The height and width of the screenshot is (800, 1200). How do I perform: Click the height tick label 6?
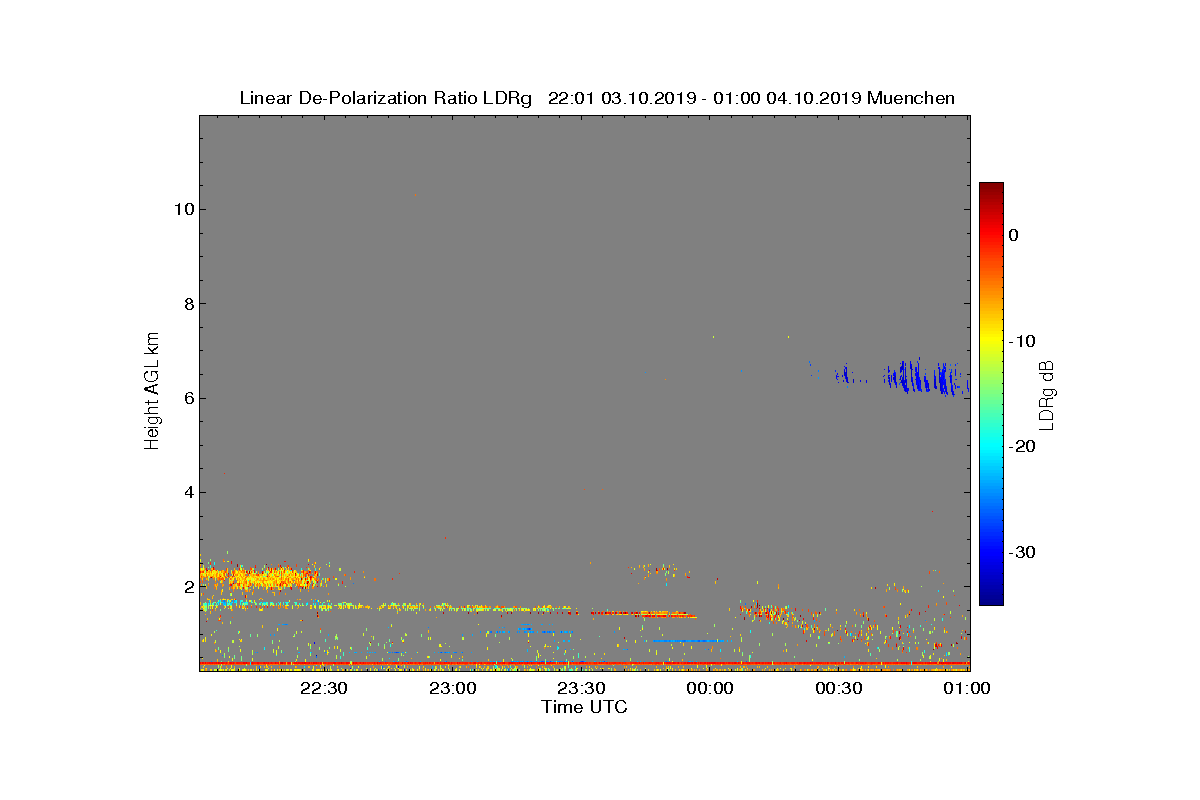[x=188, y=398]
